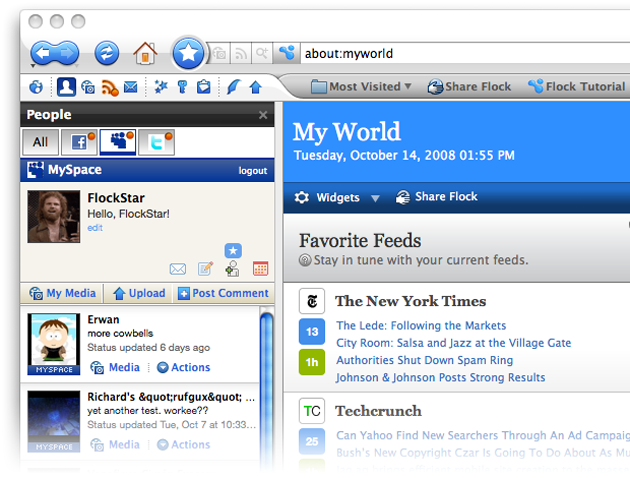This screenshot has width=630, height=478.
Task: Click the notepad pencil icon under FlockStar
Action: 206,268
